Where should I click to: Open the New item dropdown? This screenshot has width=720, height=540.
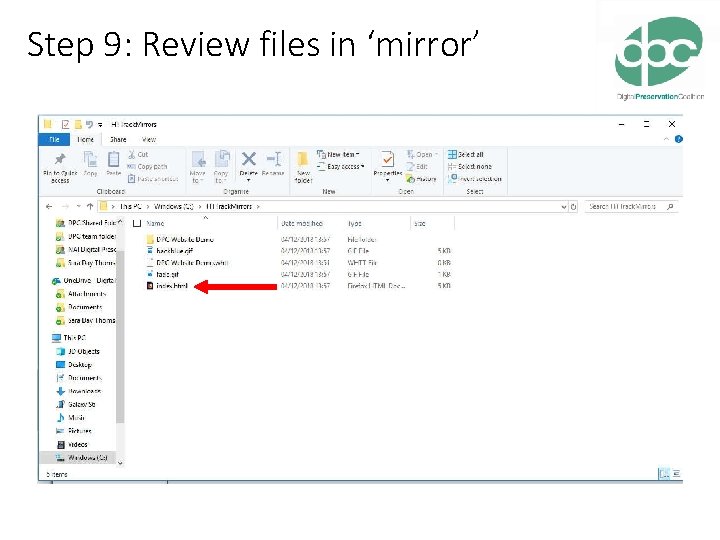point(338,154)
